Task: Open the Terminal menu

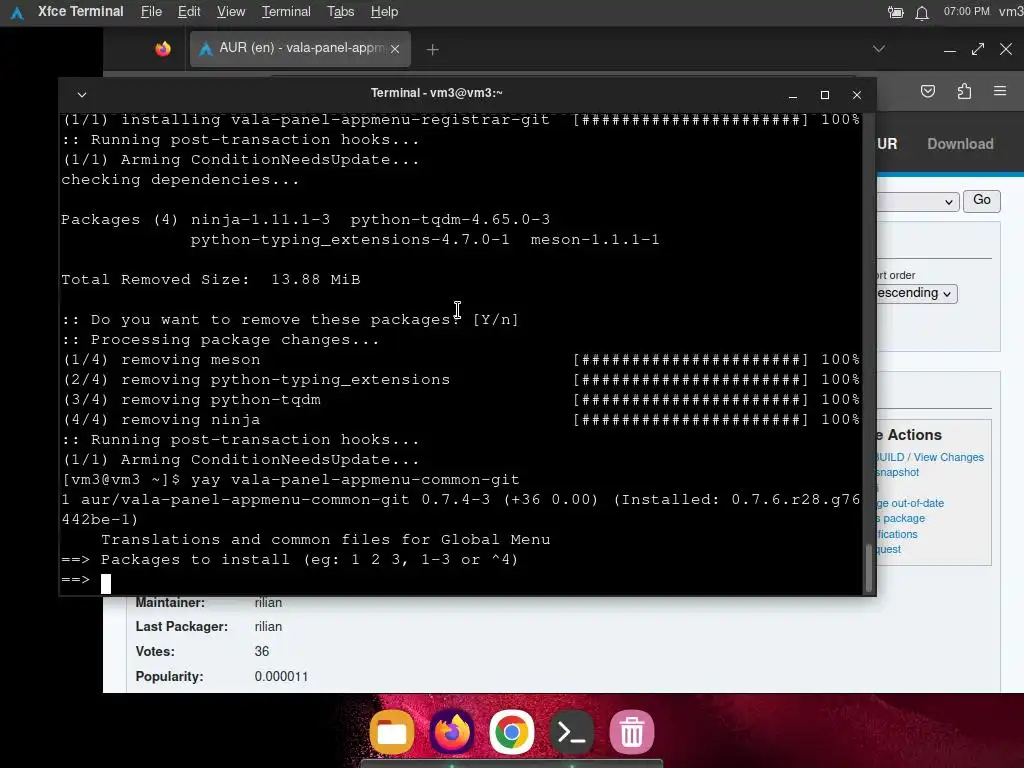Action: [x=286, y=12]
